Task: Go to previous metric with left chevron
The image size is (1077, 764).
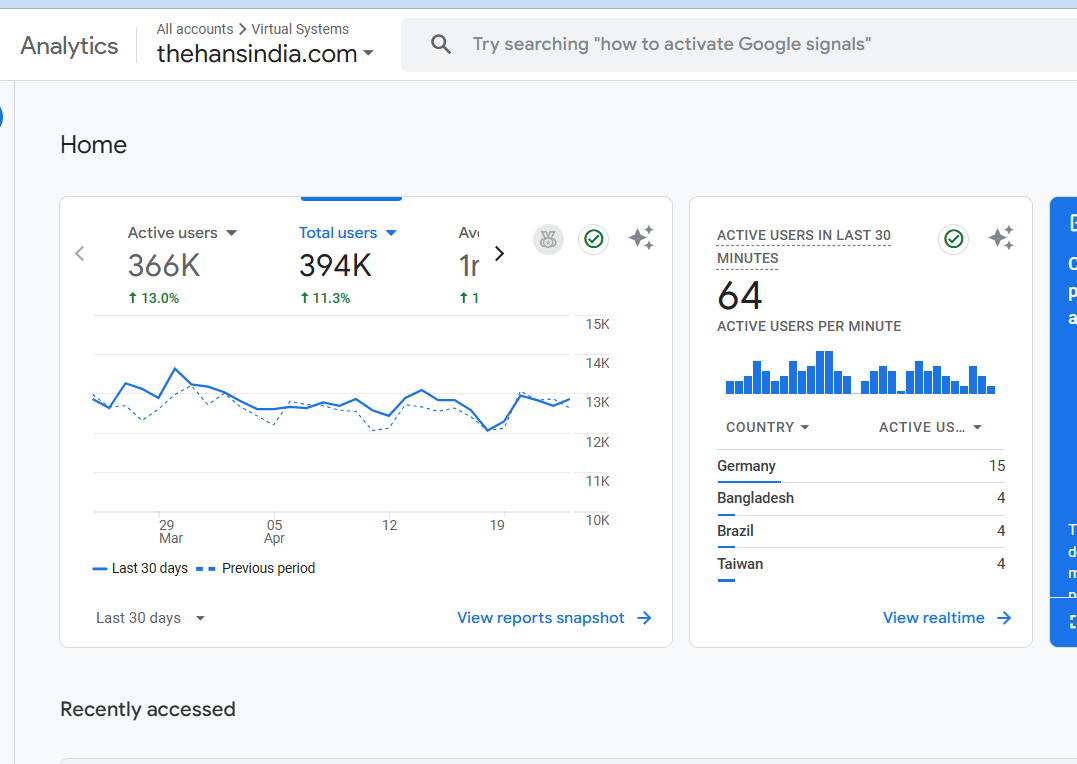Action: coord(80,254)
